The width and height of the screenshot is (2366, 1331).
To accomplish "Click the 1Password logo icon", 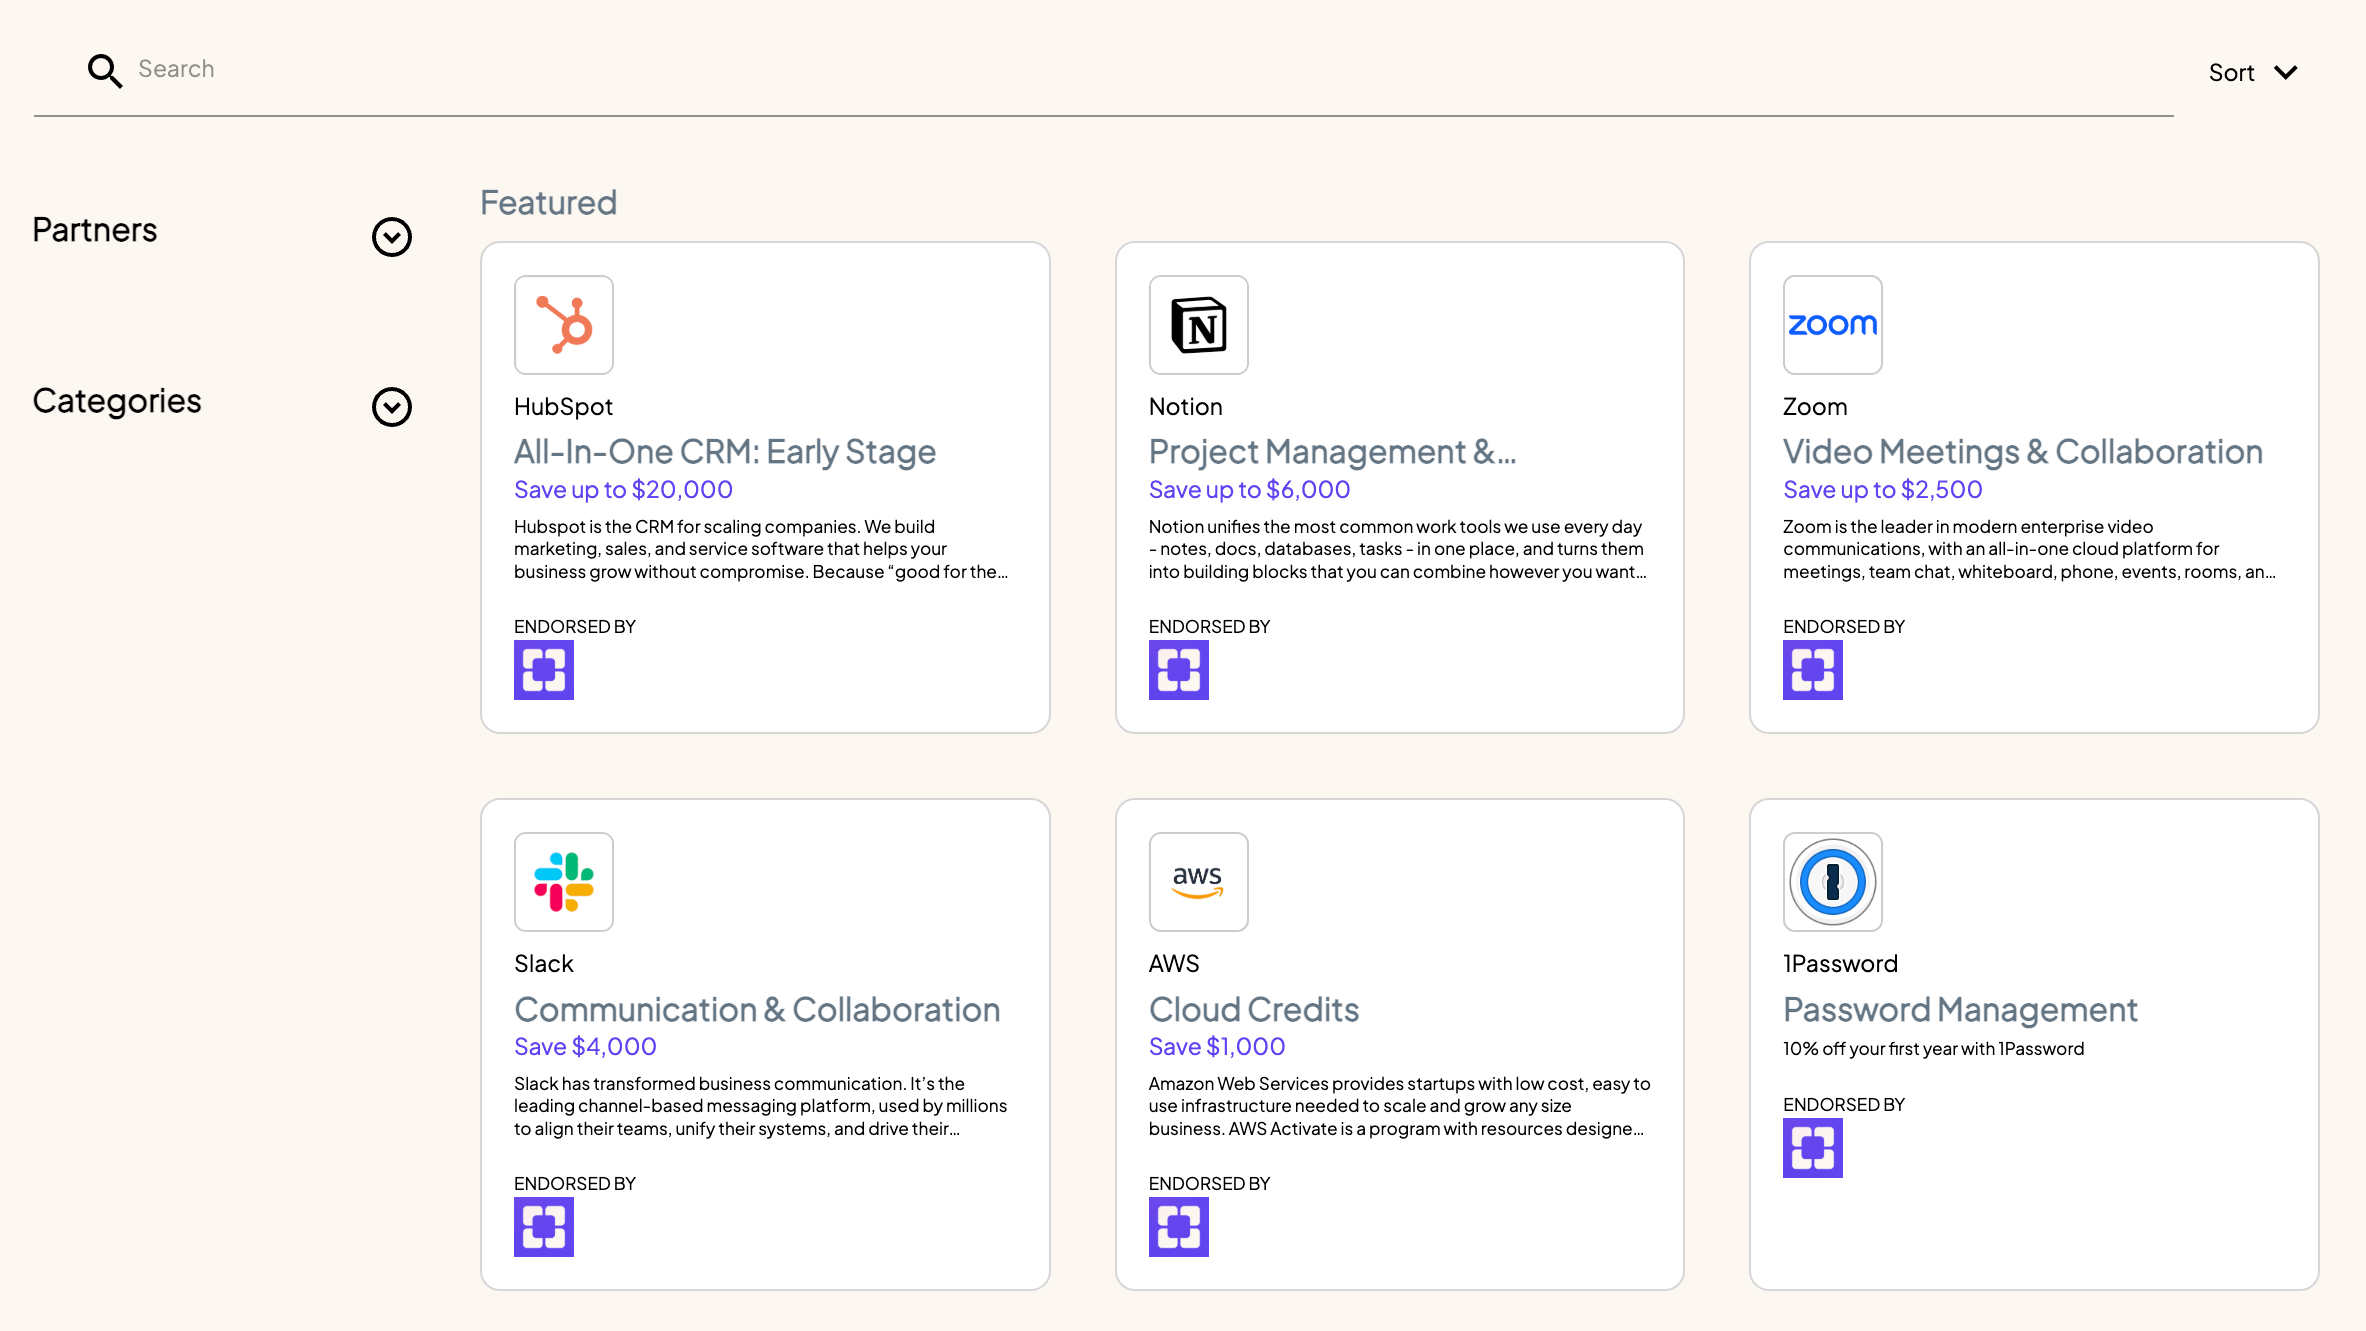I will pyautogui.click(x=1832, y=882).
